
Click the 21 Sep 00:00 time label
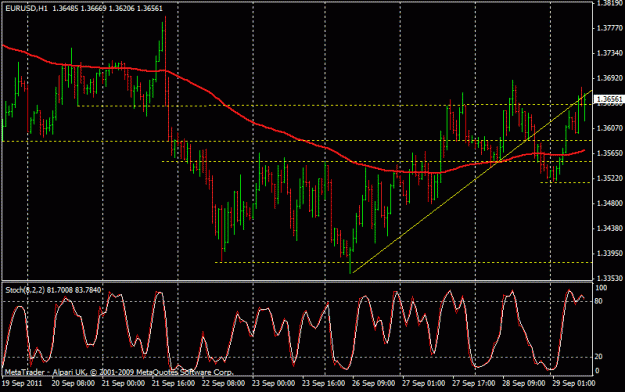pos(123,383)
